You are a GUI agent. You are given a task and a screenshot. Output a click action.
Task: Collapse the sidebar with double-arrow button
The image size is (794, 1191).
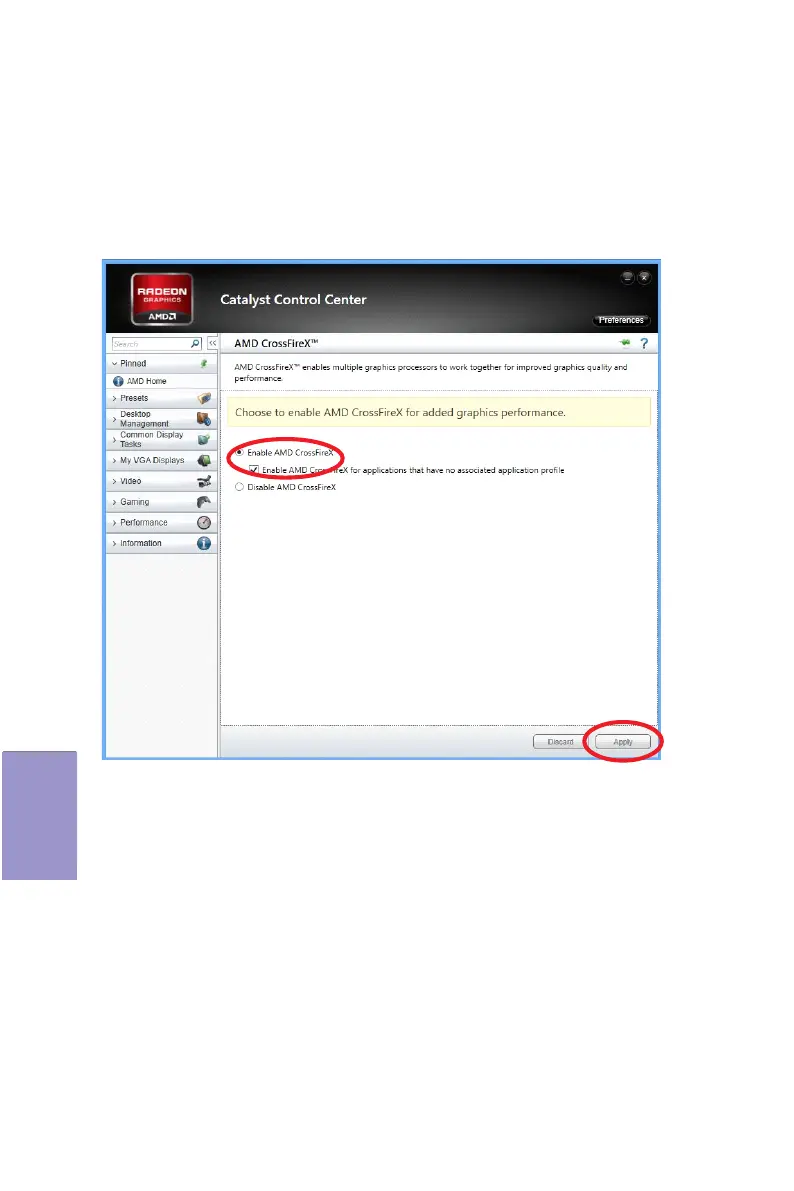point(213,343)
